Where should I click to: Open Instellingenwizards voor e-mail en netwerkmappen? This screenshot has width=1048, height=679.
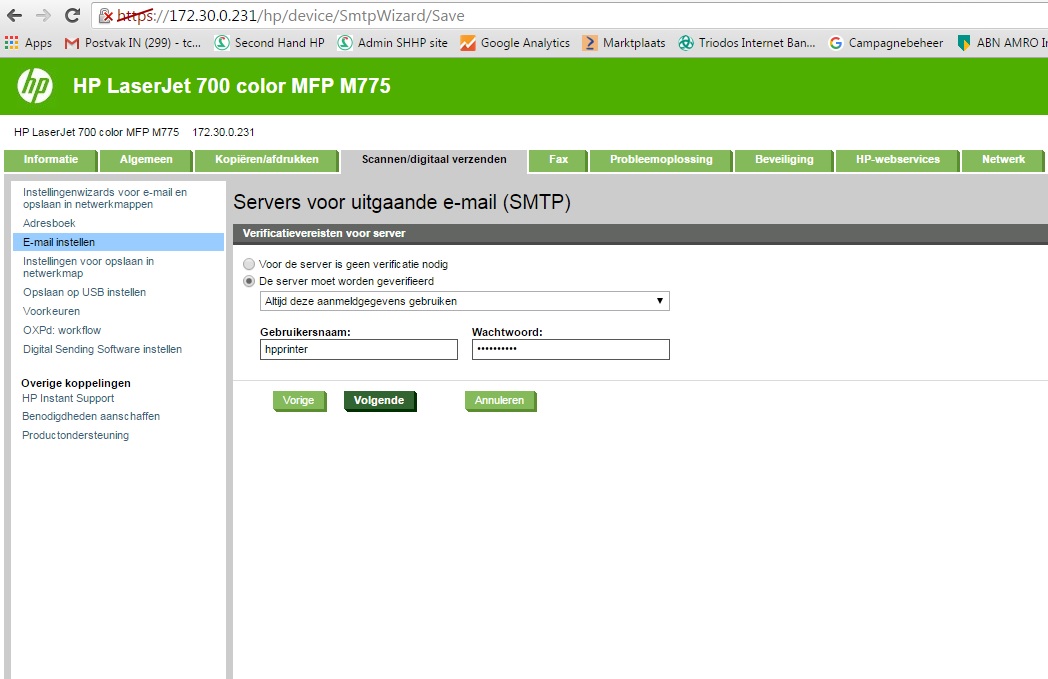click(105, 198)
